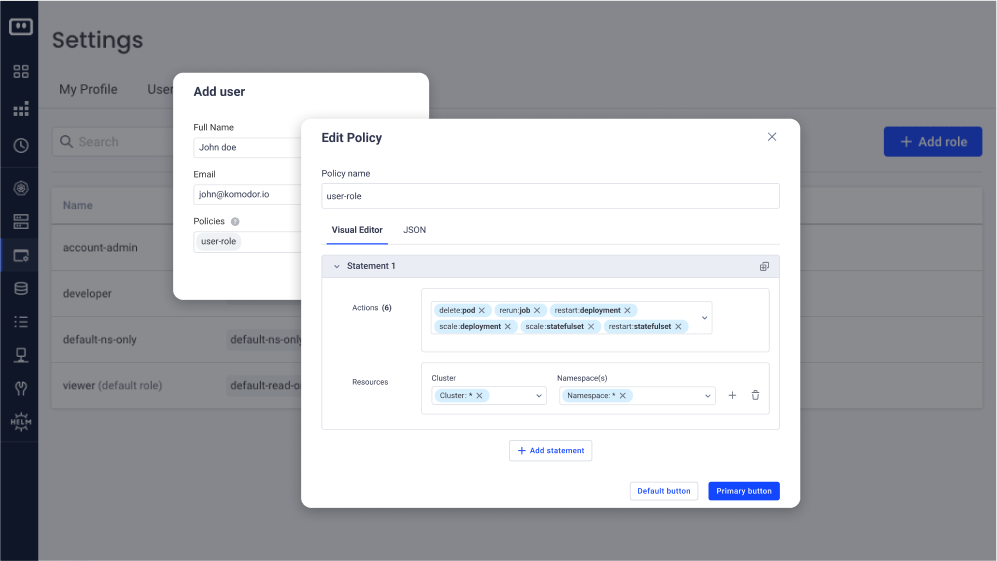
Task: Open the wrench tools sidebar icon
Action: click(x=21, y=388)
